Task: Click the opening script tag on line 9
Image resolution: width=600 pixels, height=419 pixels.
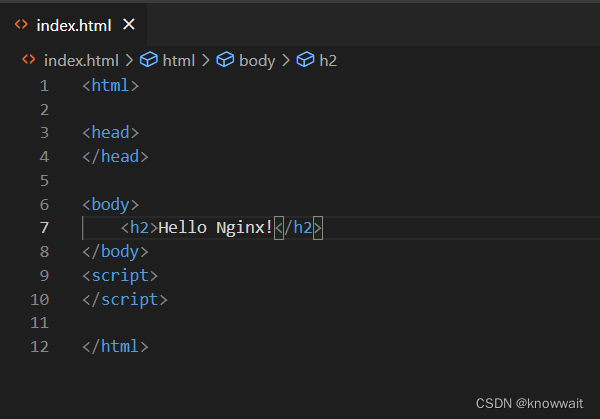Action: pyautogui.click(x=120, y=275)
